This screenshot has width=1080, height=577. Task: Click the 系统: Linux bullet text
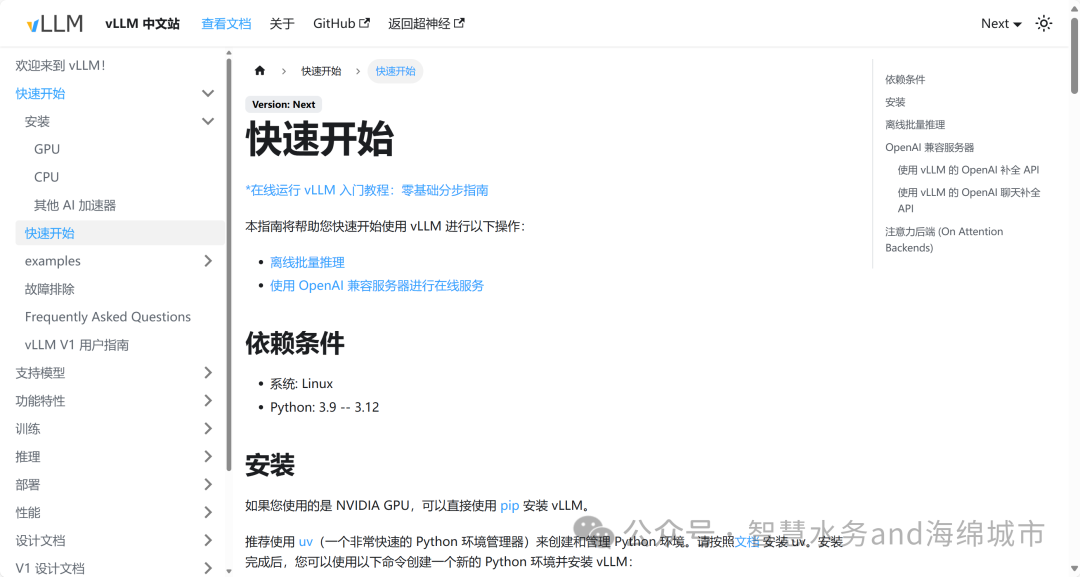[302, 384]
